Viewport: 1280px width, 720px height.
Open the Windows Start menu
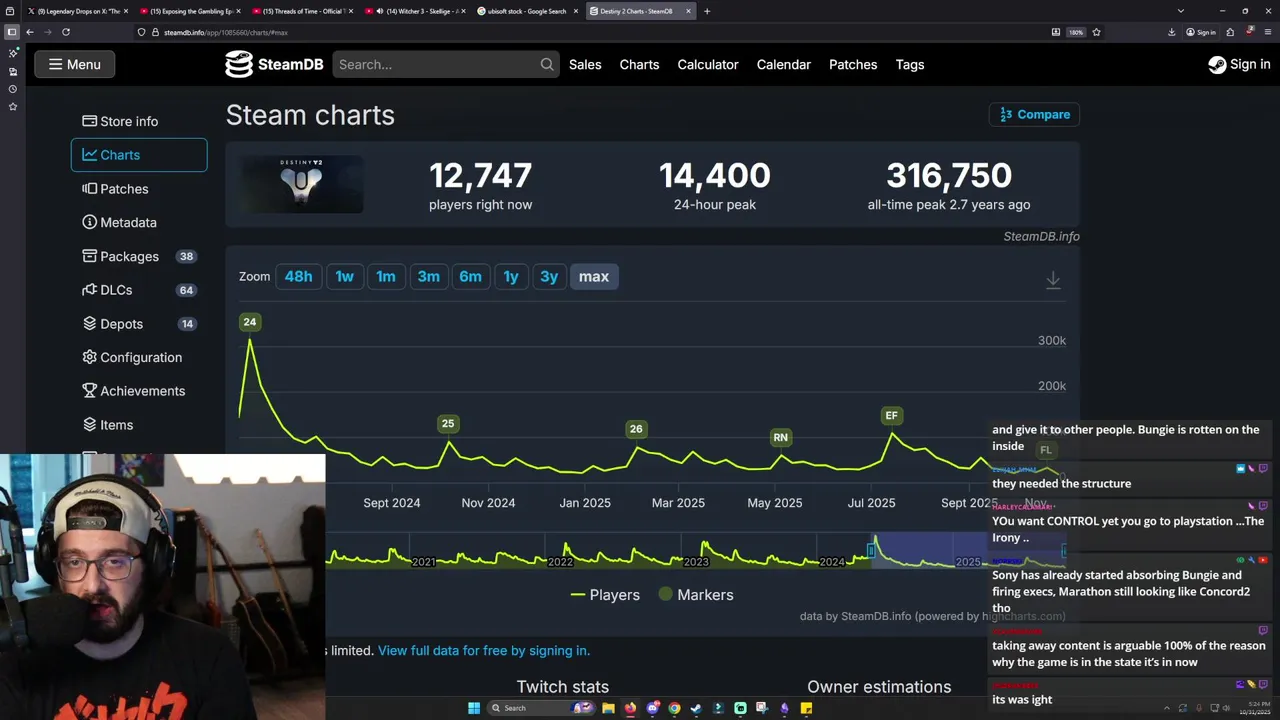click(x=474, y=708)
